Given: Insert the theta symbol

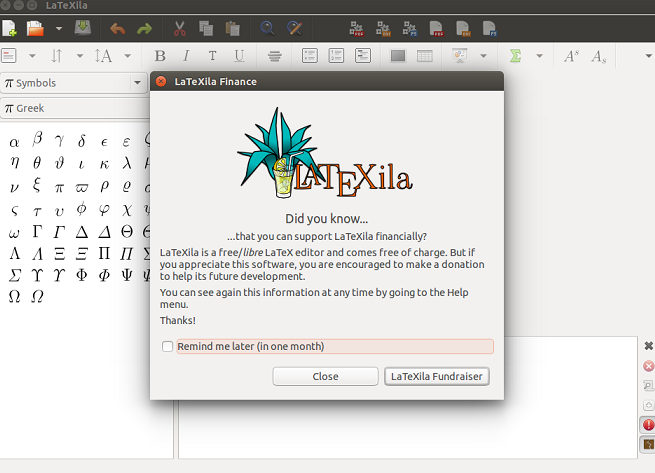Looking at the screenshot, I should coord(37,162).
